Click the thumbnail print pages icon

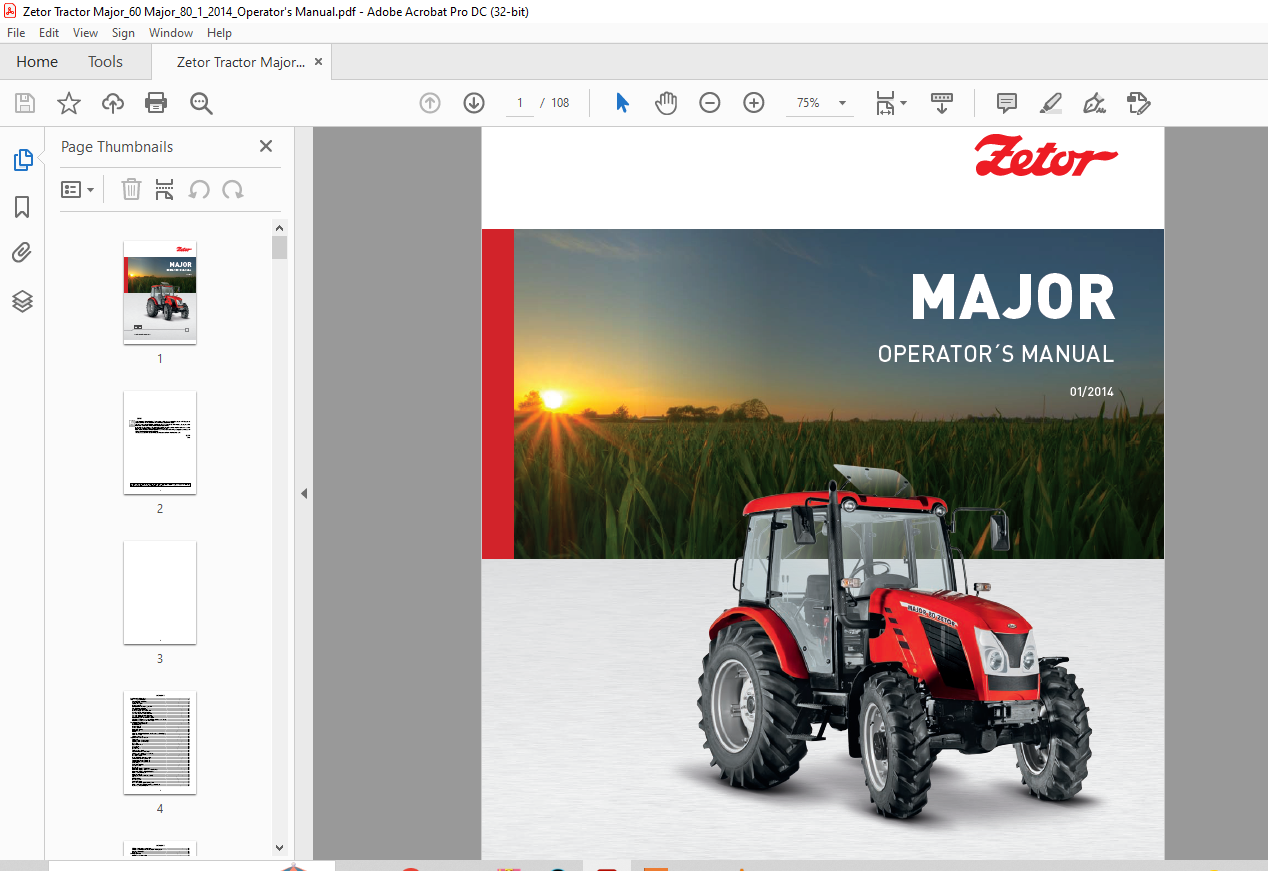click(x=165, y=189)
